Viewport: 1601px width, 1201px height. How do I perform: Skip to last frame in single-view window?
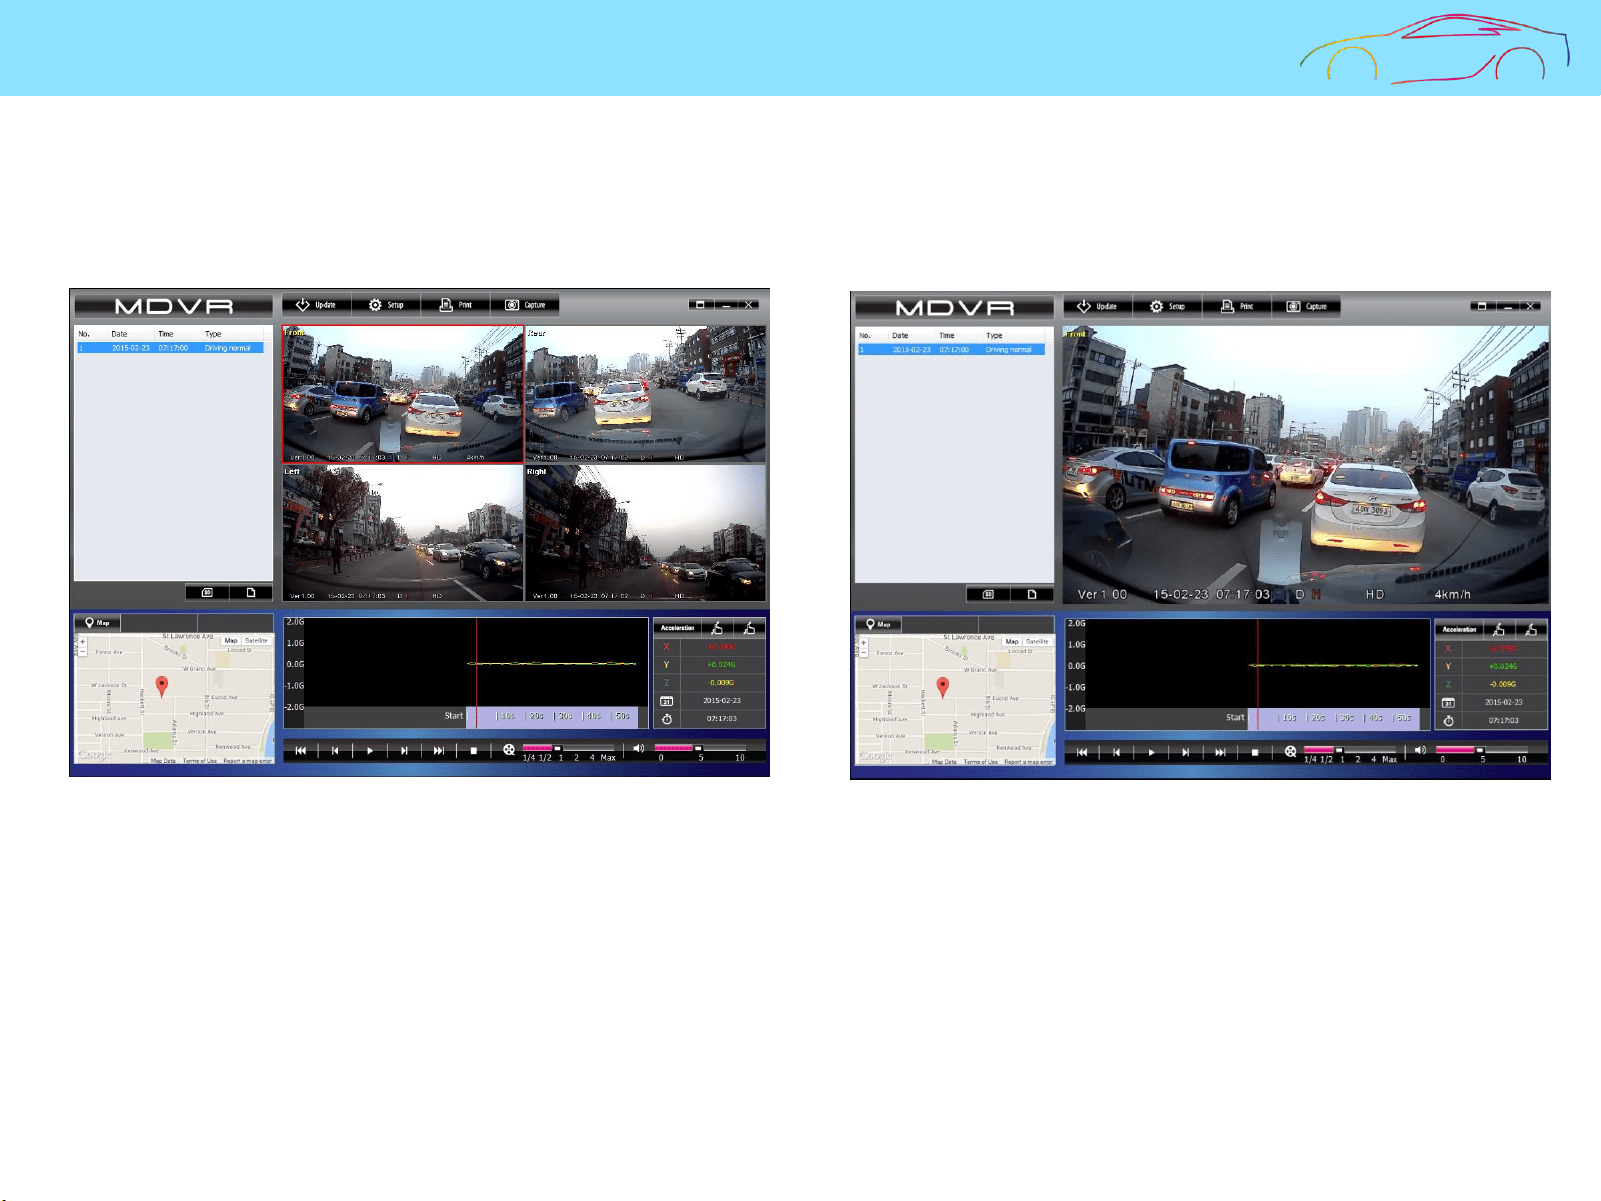click(x=1220, y=752)
